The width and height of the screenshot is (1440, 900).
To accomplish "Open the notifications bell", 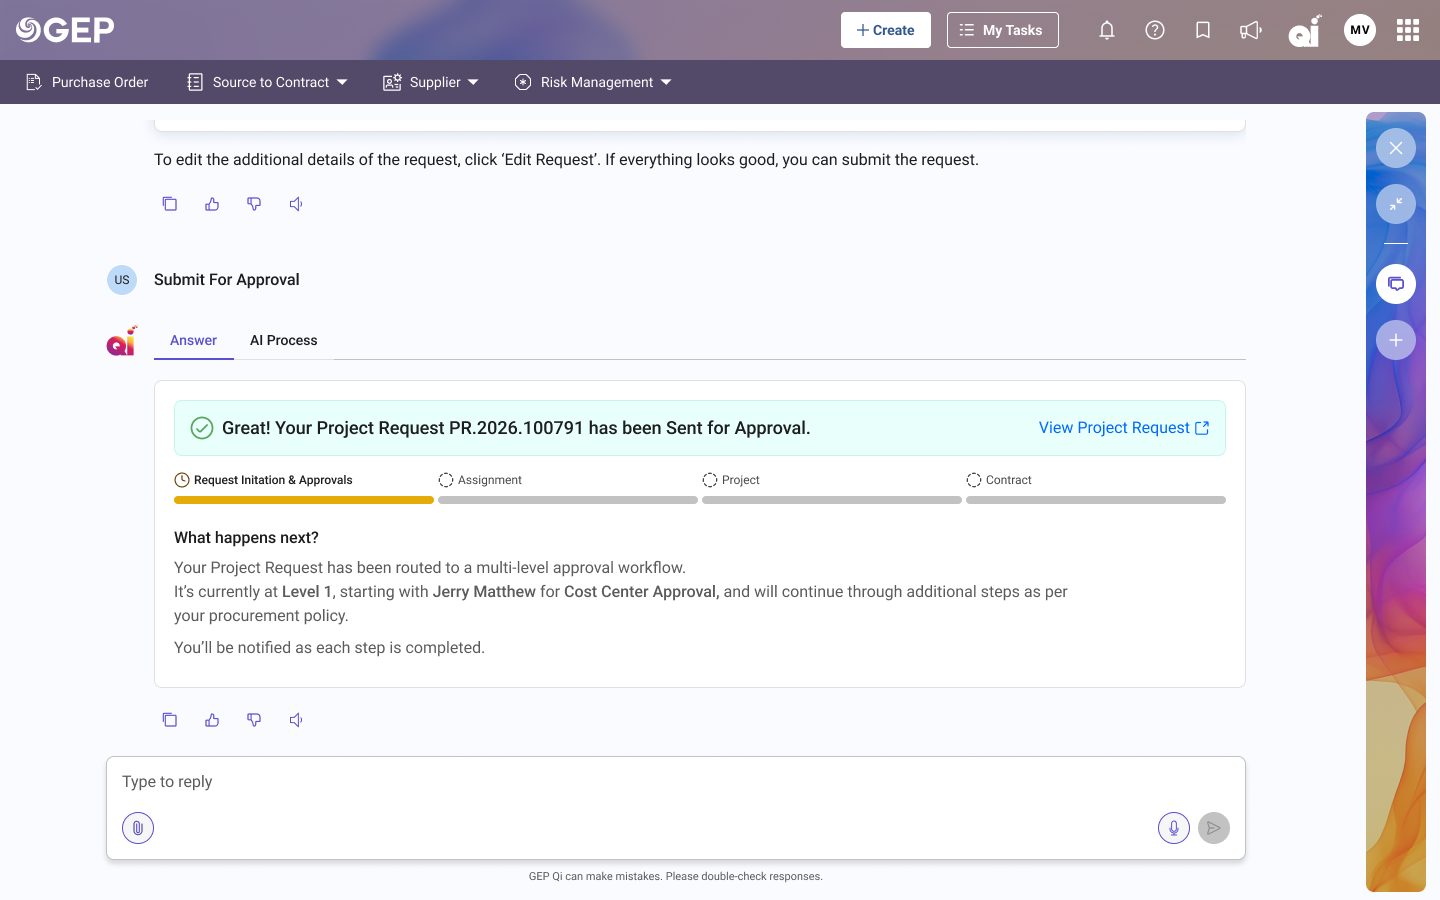I will [1107, 30].
